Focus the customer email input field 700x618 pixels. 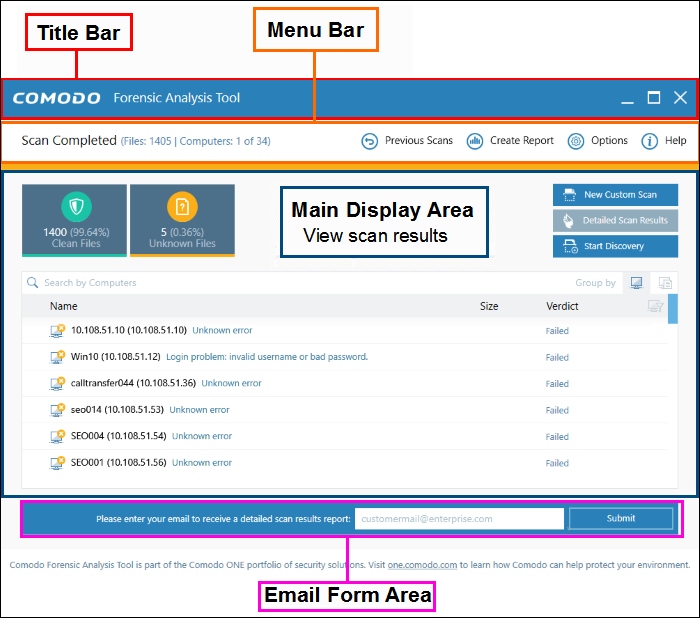pyautogui.click(x=459, y=519)
